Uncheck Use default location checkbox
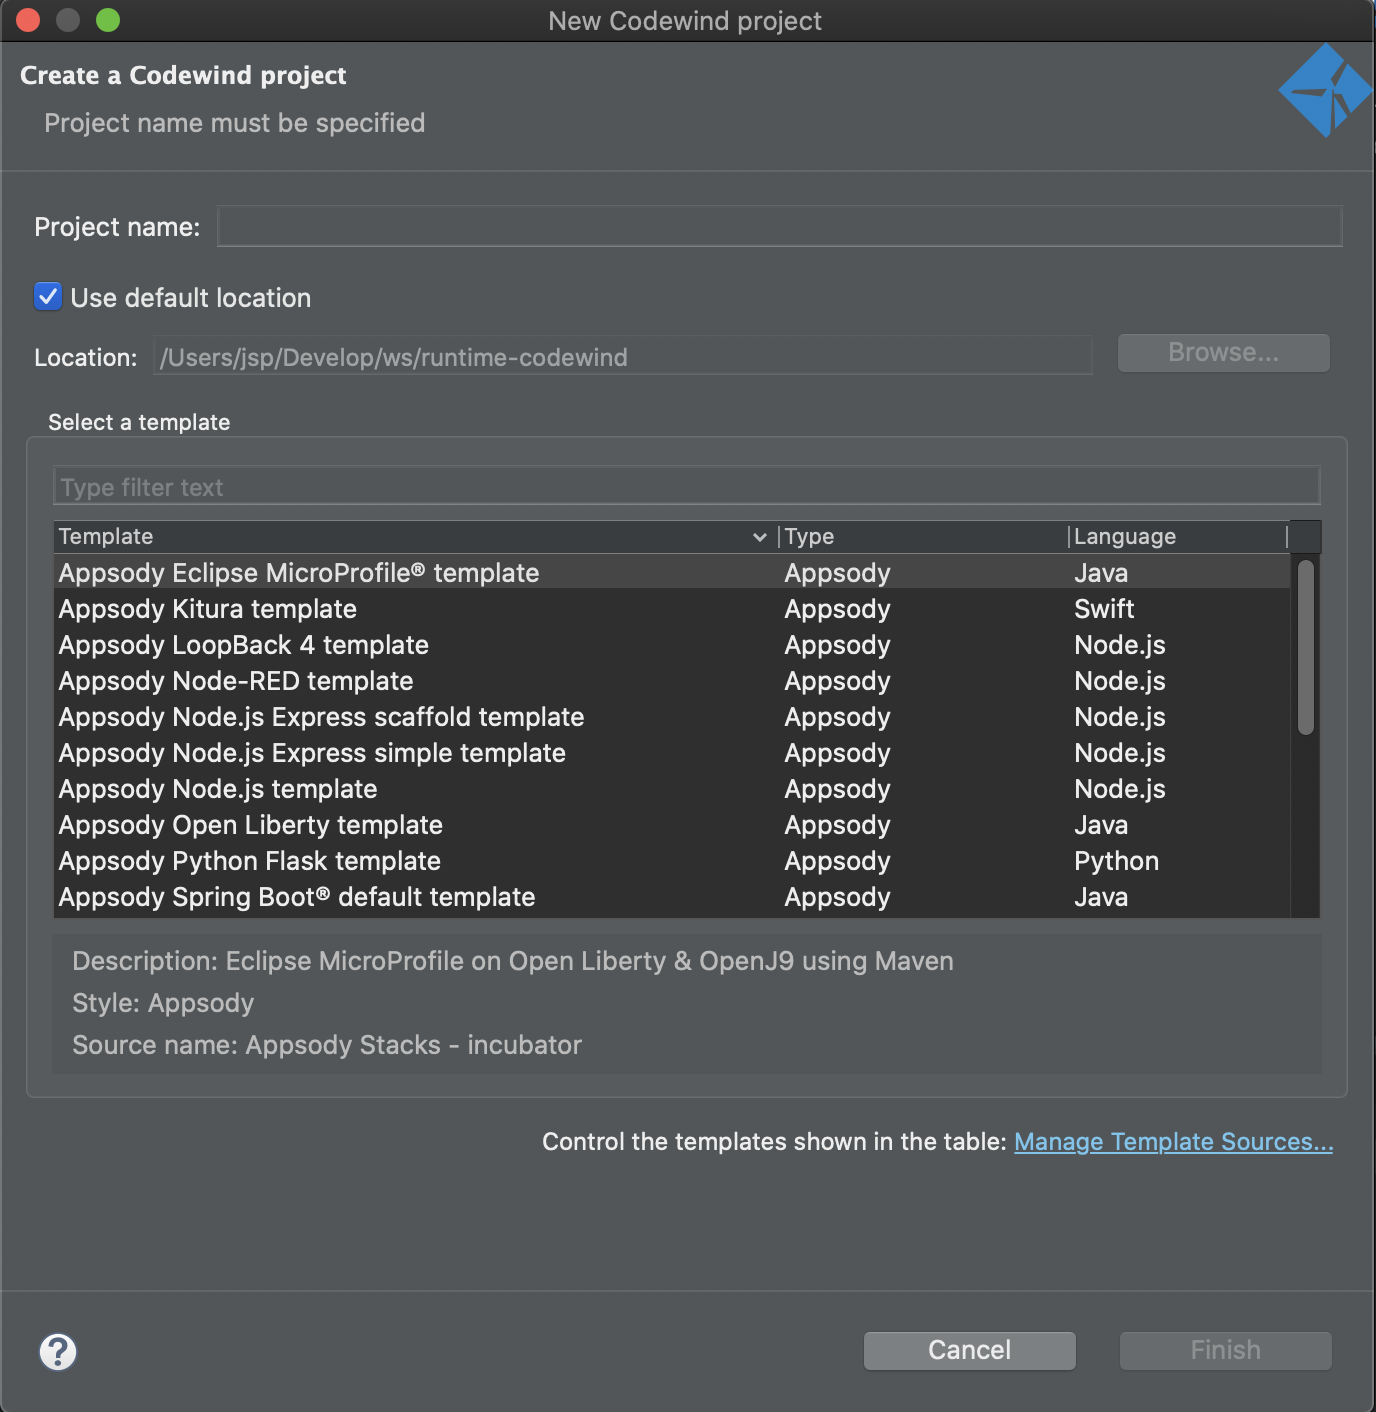 pyautogui.click(x=48, y=296)
